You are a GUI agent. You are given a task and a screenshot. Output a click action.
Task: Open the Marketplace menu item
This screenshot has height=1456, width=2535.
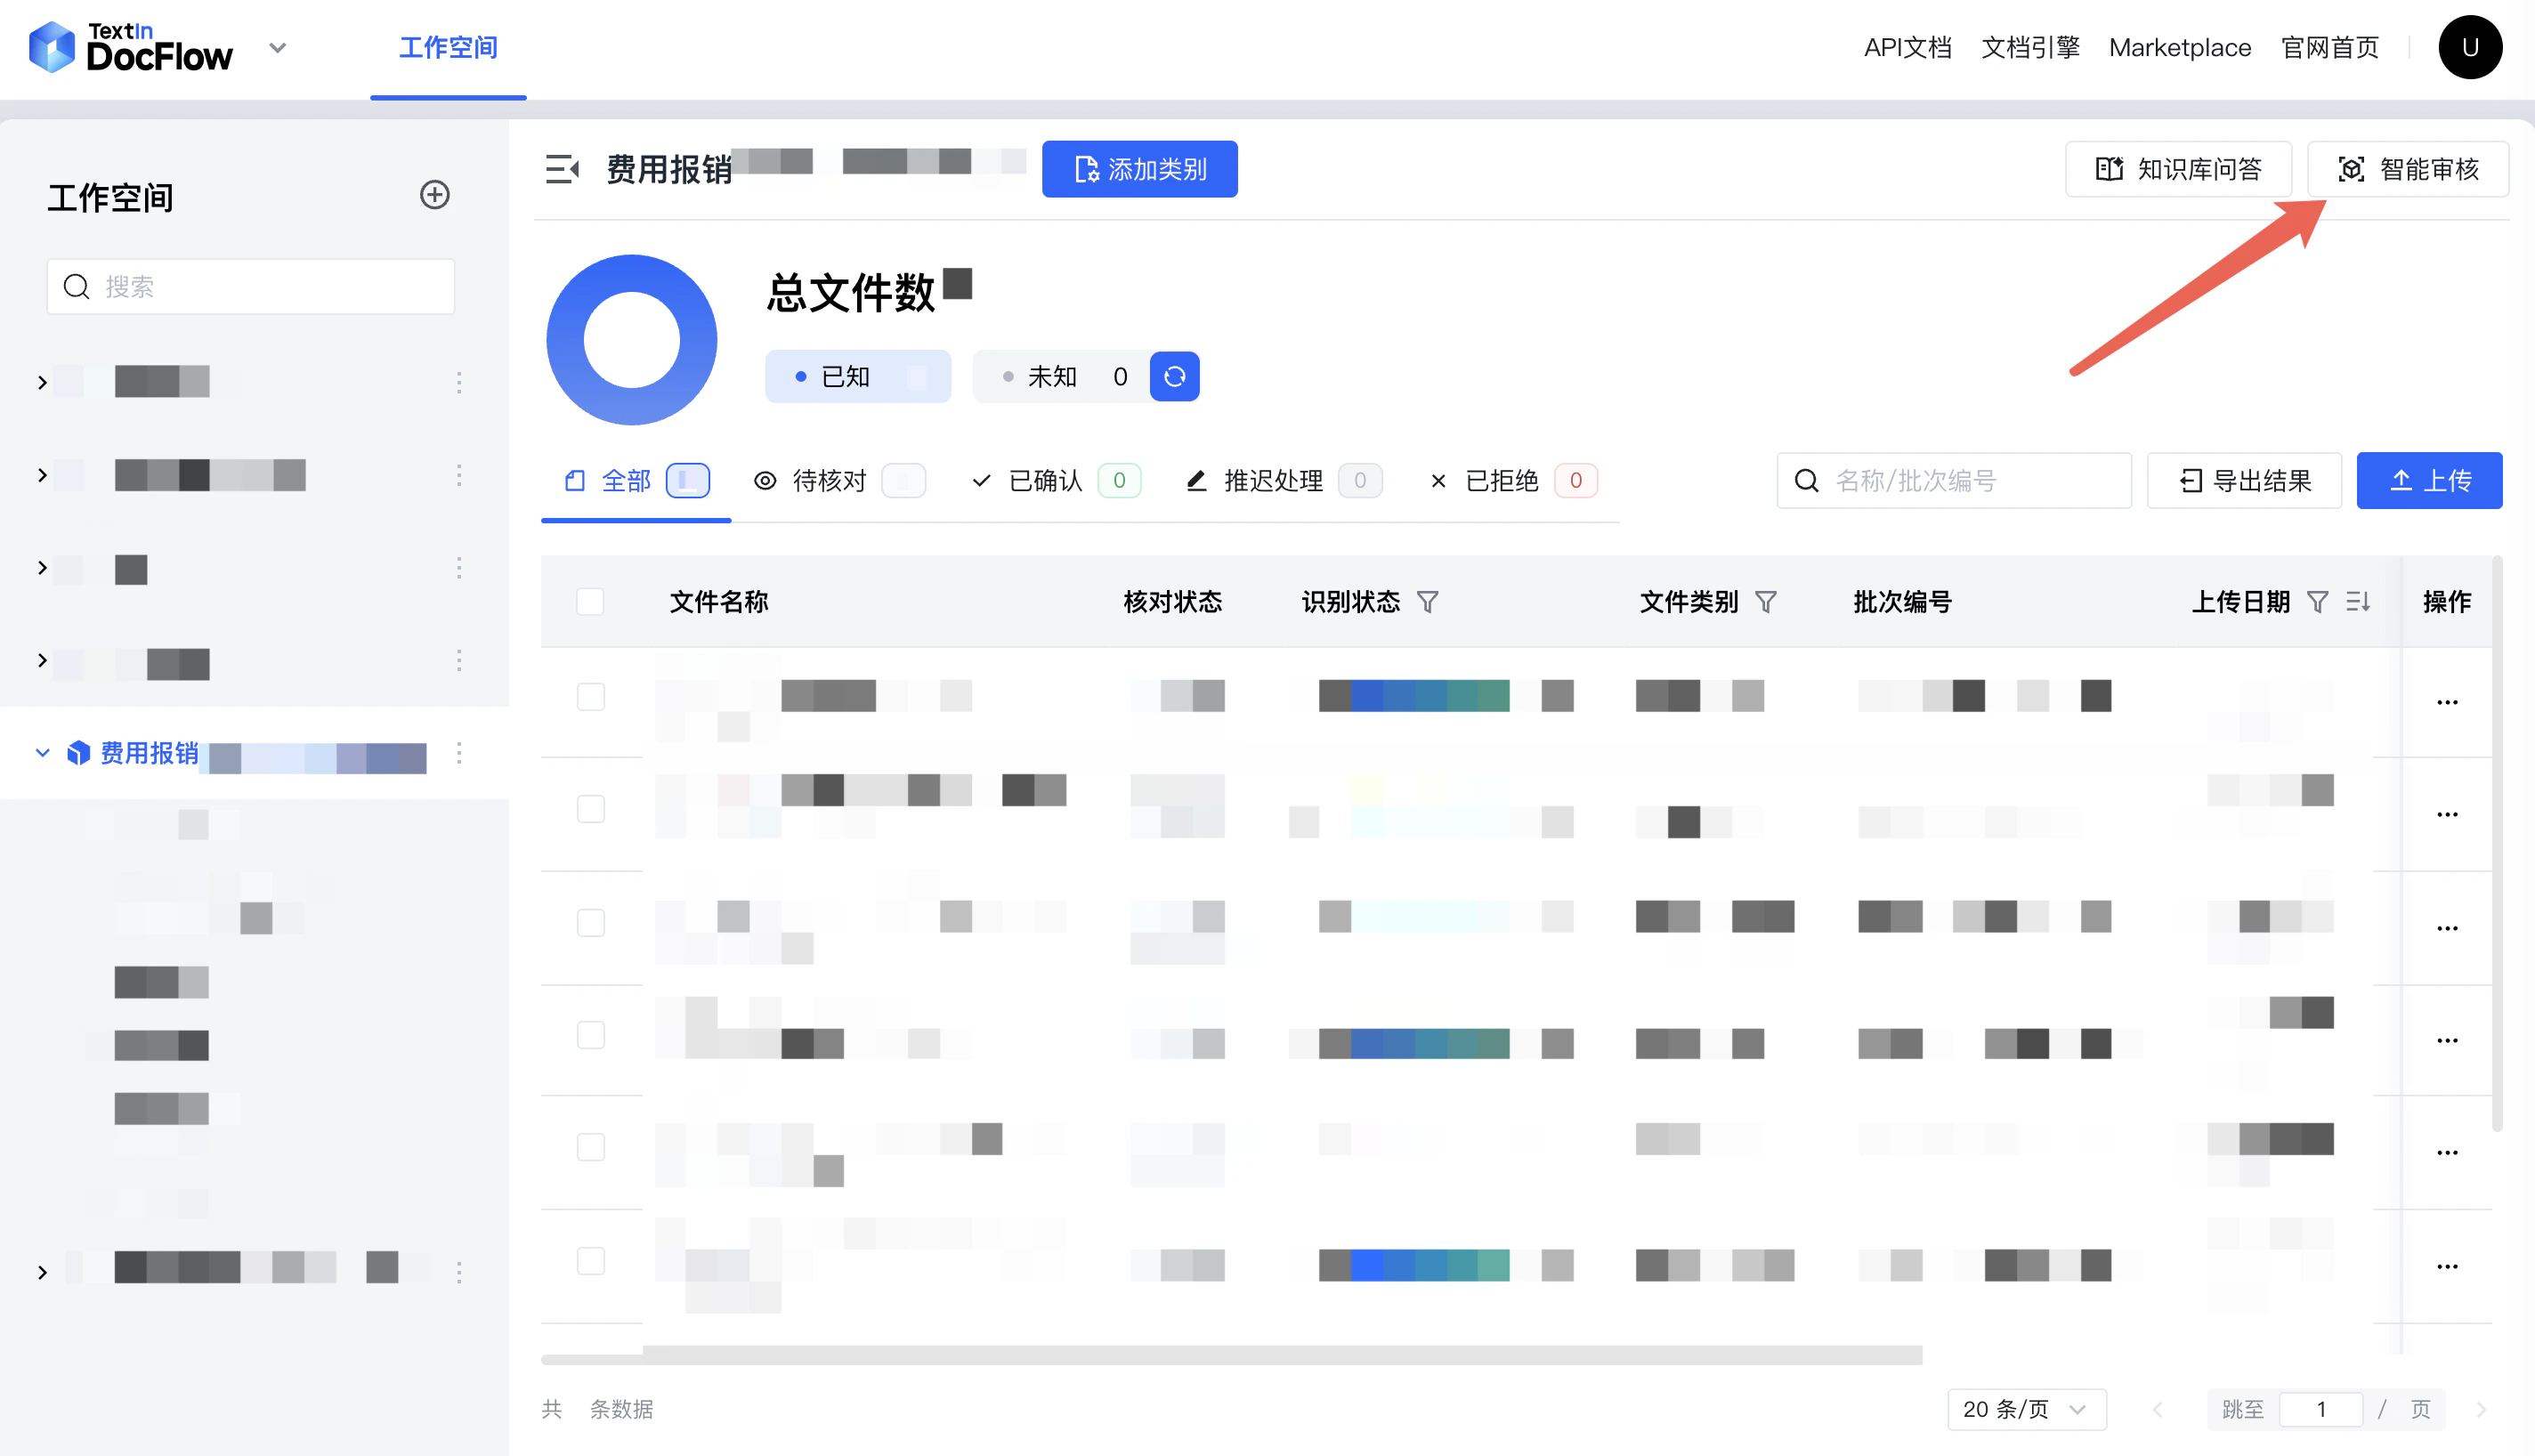point(2180,47)
